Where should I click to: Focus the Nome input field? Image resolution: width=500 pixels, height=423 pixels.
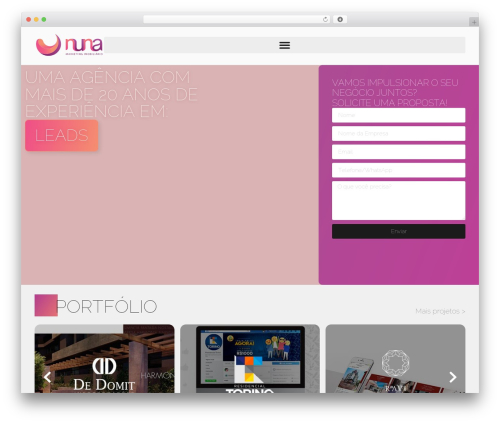(x=398, y=115)
